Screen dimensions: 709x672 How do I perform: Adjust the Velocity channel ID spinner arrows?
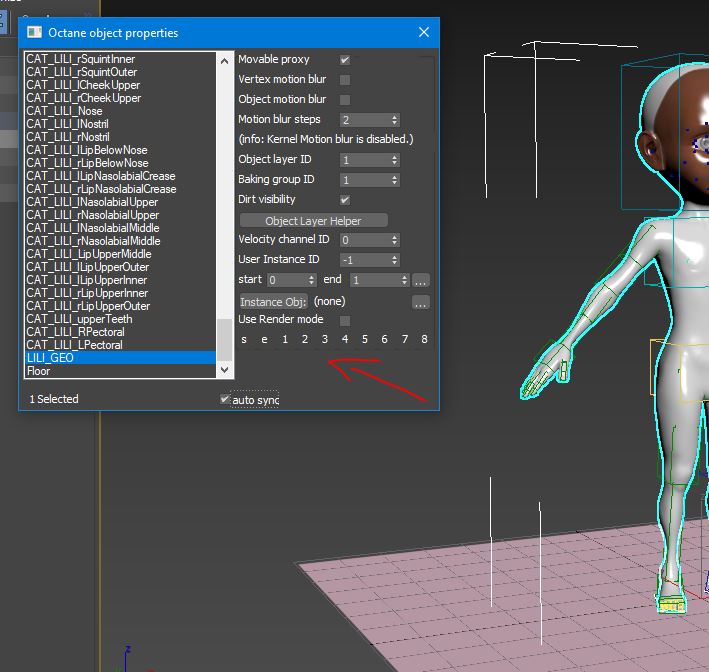pyautogui.click(x=394, y=240)
